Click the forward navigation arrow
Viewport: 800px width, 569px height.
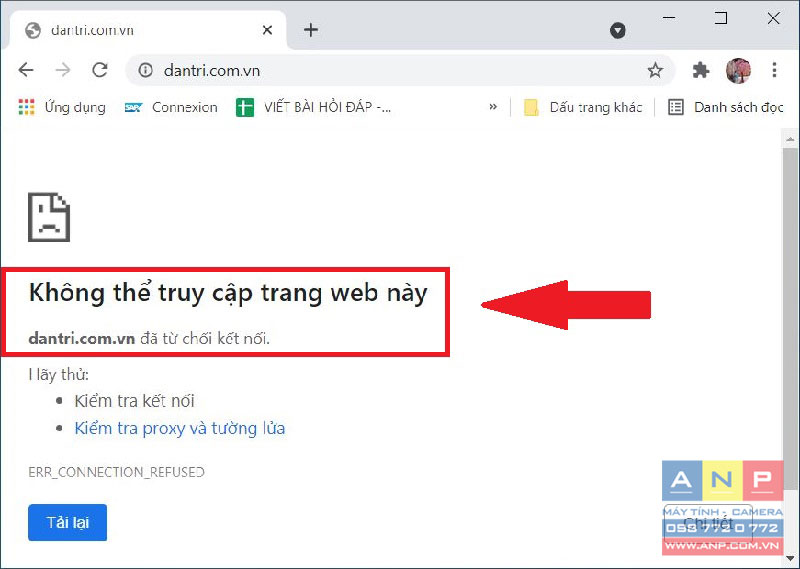(63, 70)
